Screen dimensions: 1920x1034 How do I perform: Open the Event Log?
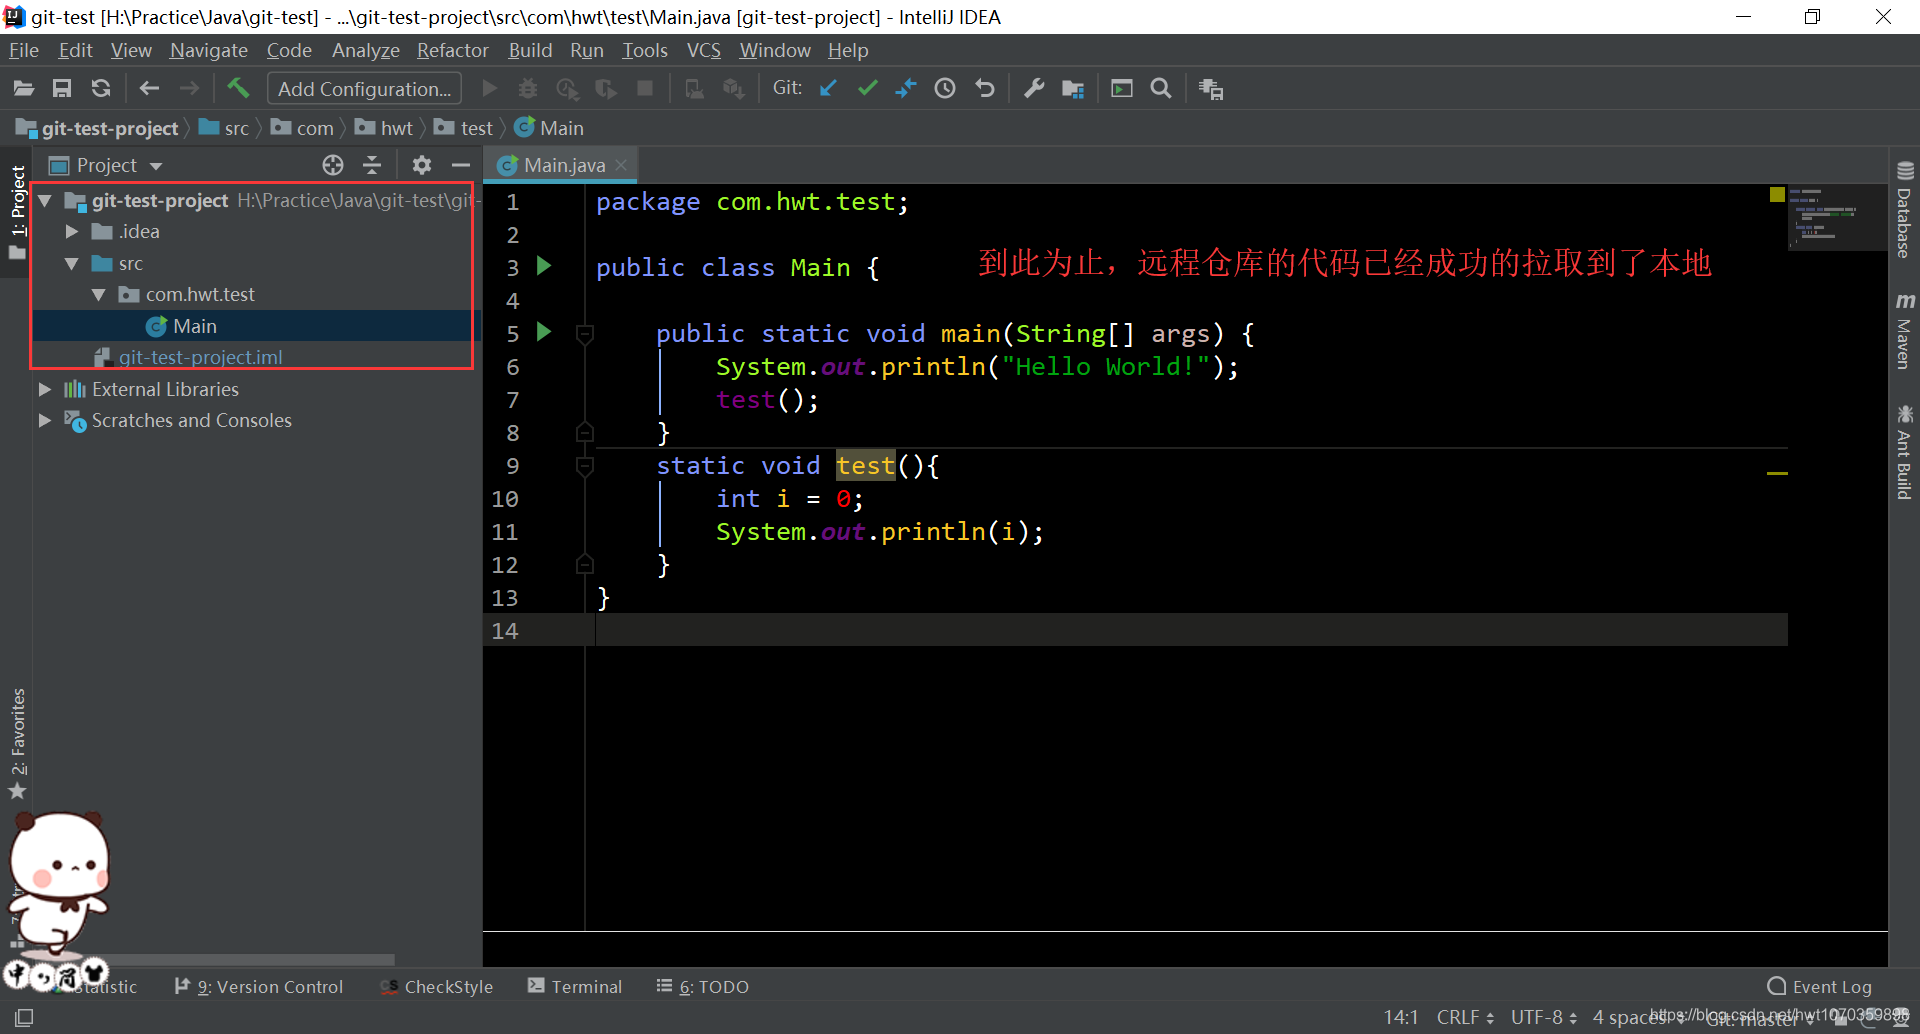(1819, 987)
